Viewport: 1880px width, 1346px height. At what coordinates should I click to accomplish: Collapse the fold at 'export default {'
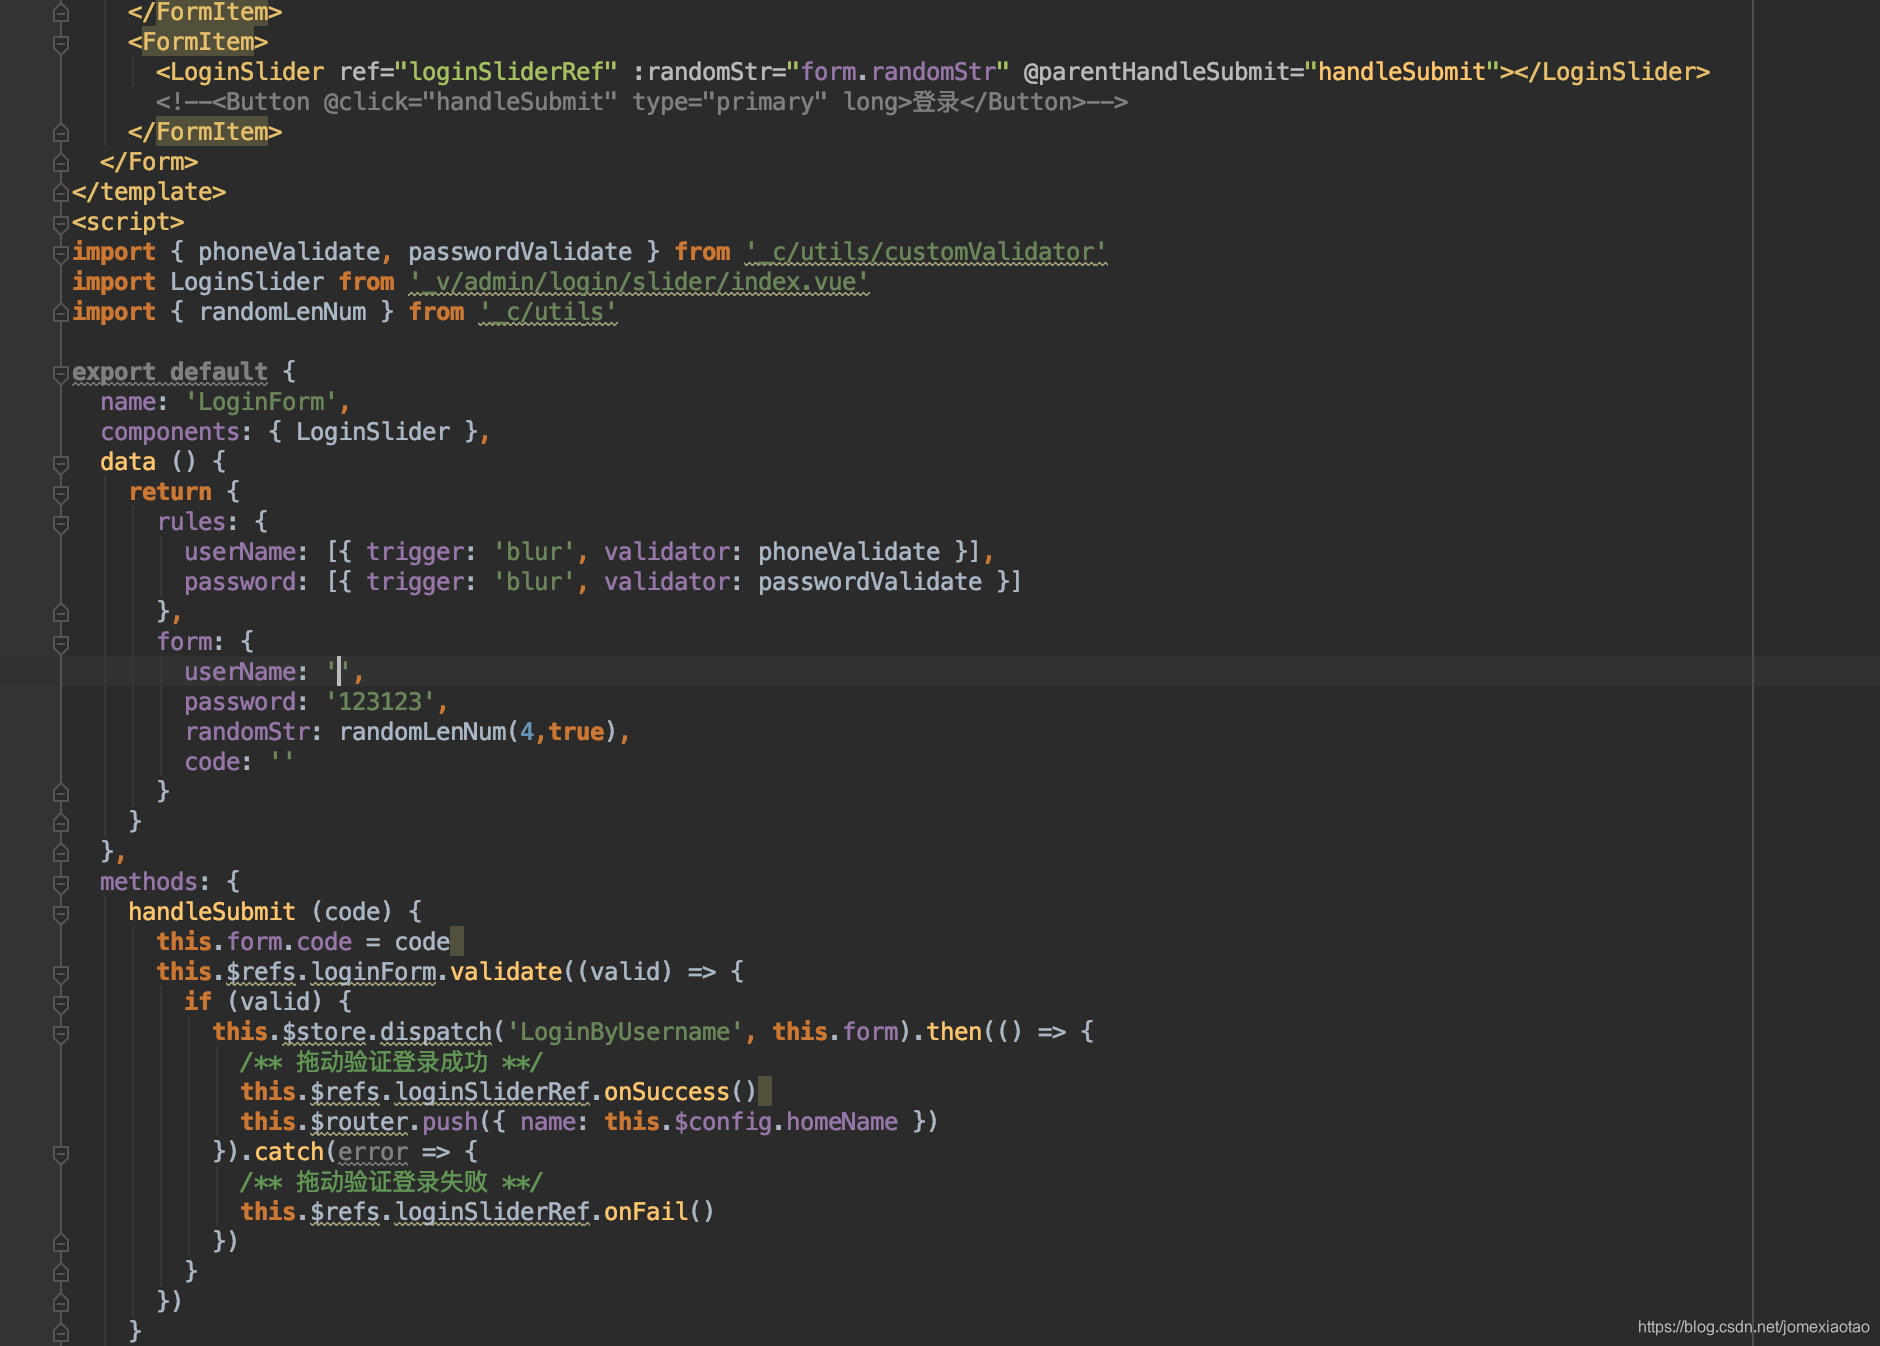pyautogui.click(x=61, y=373)
